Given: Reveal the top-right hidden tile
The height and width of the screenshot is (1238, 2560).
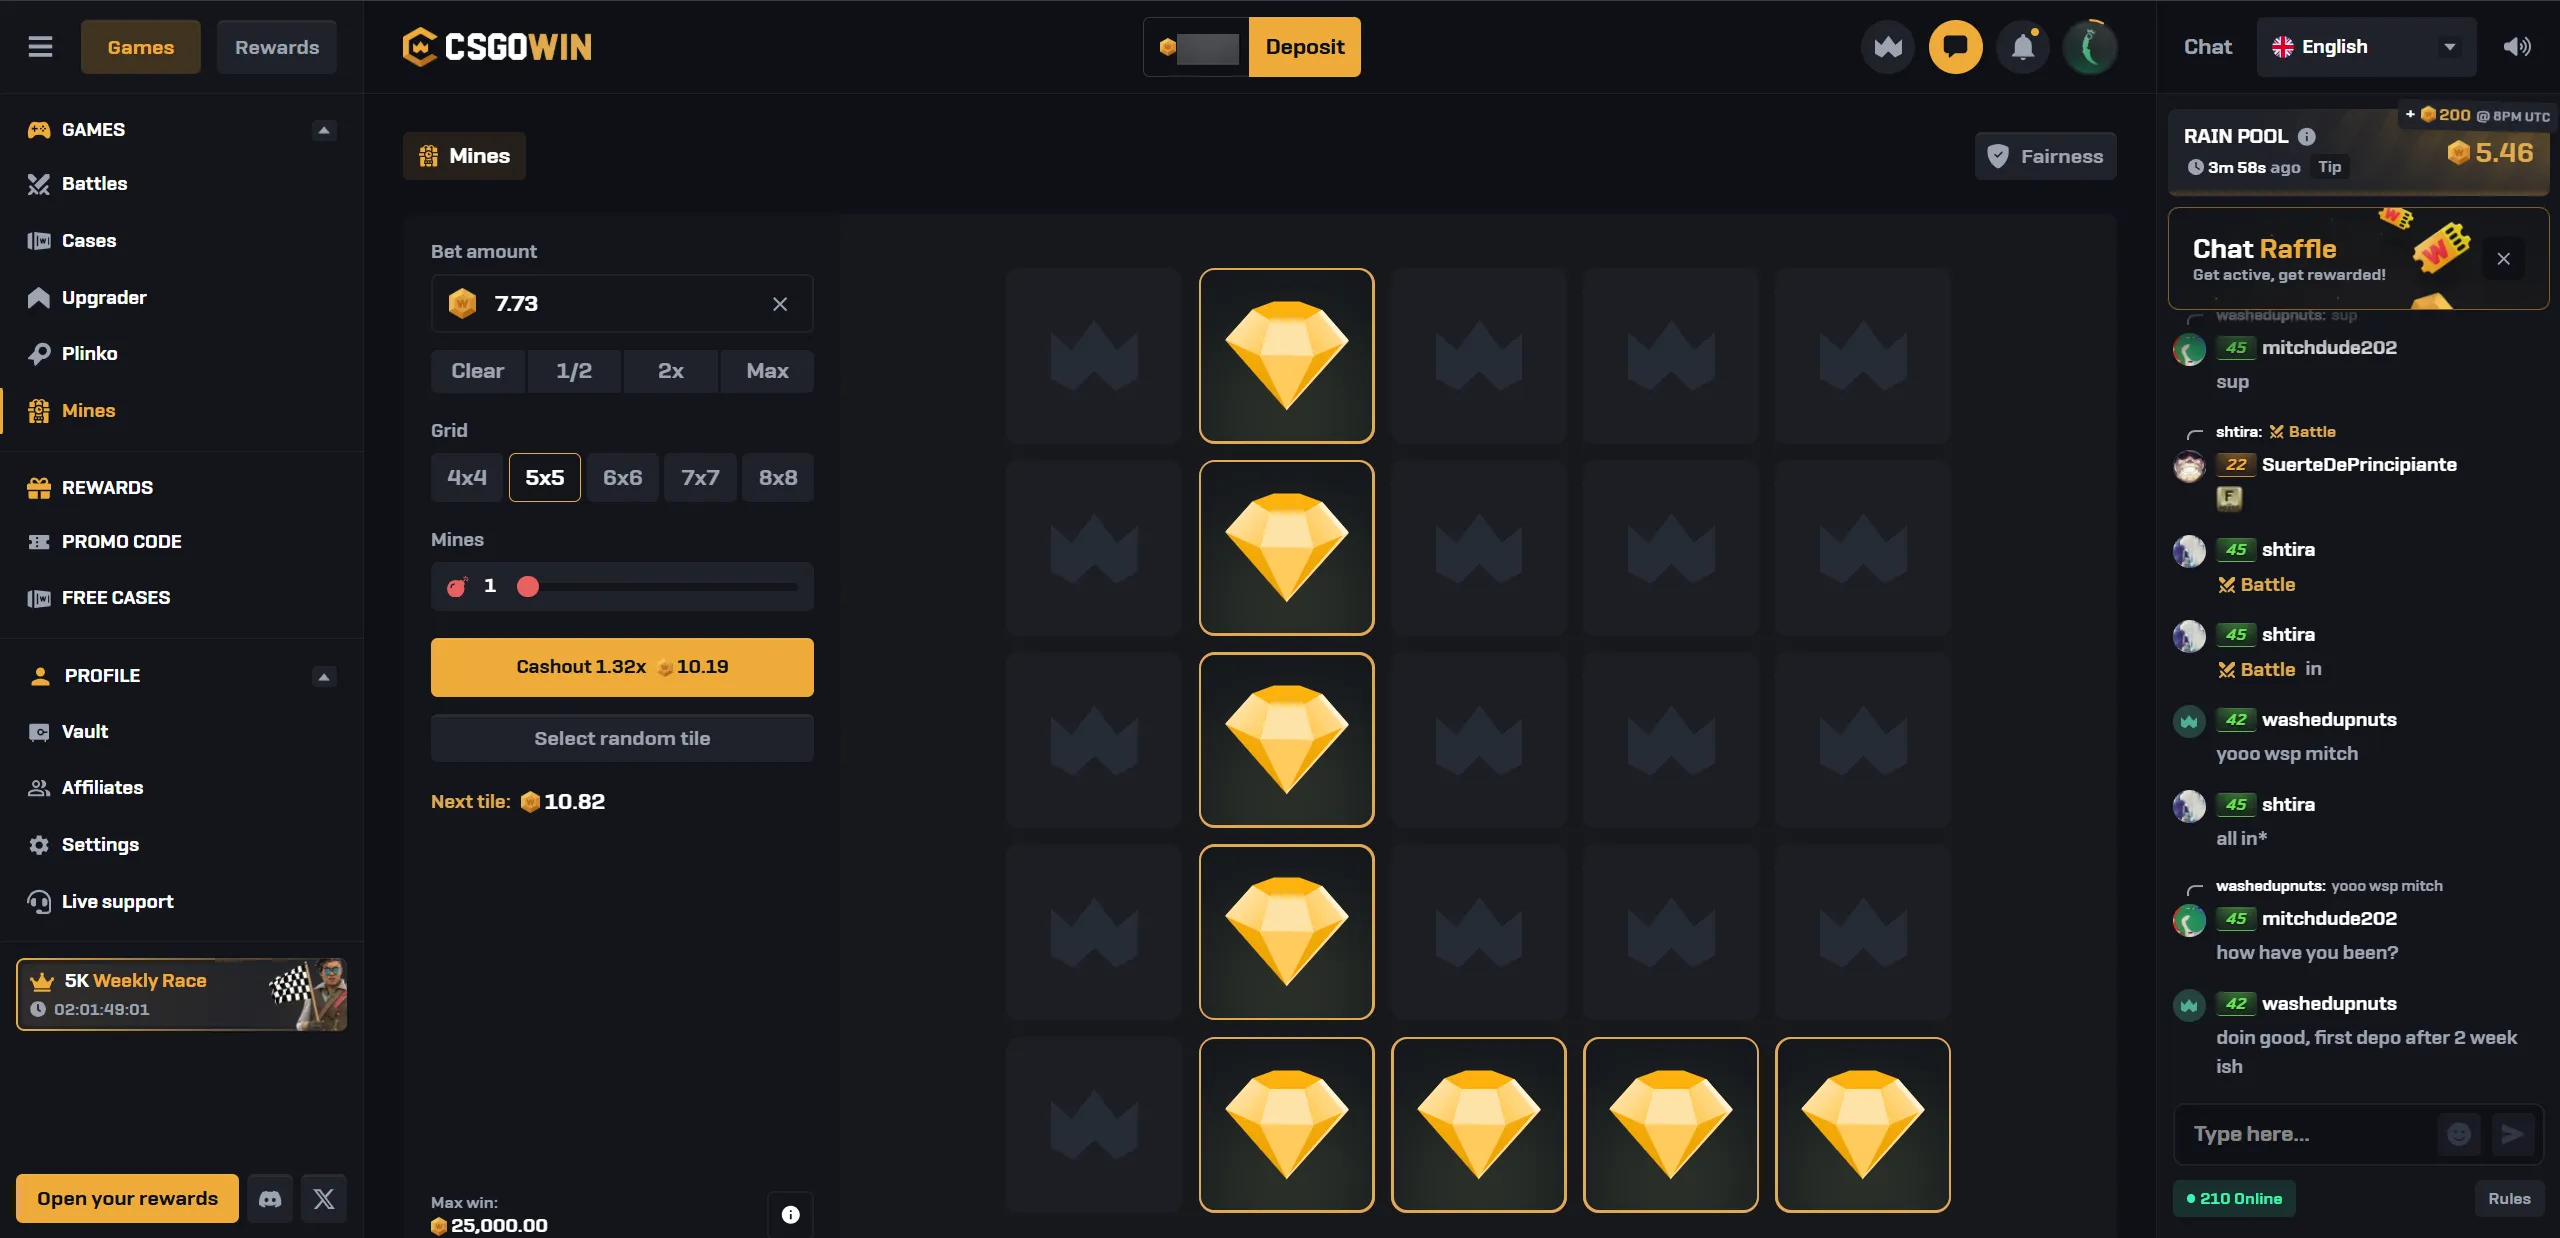Looking at the screenshot, I should pyautogui.click(x=1863, y=356).
